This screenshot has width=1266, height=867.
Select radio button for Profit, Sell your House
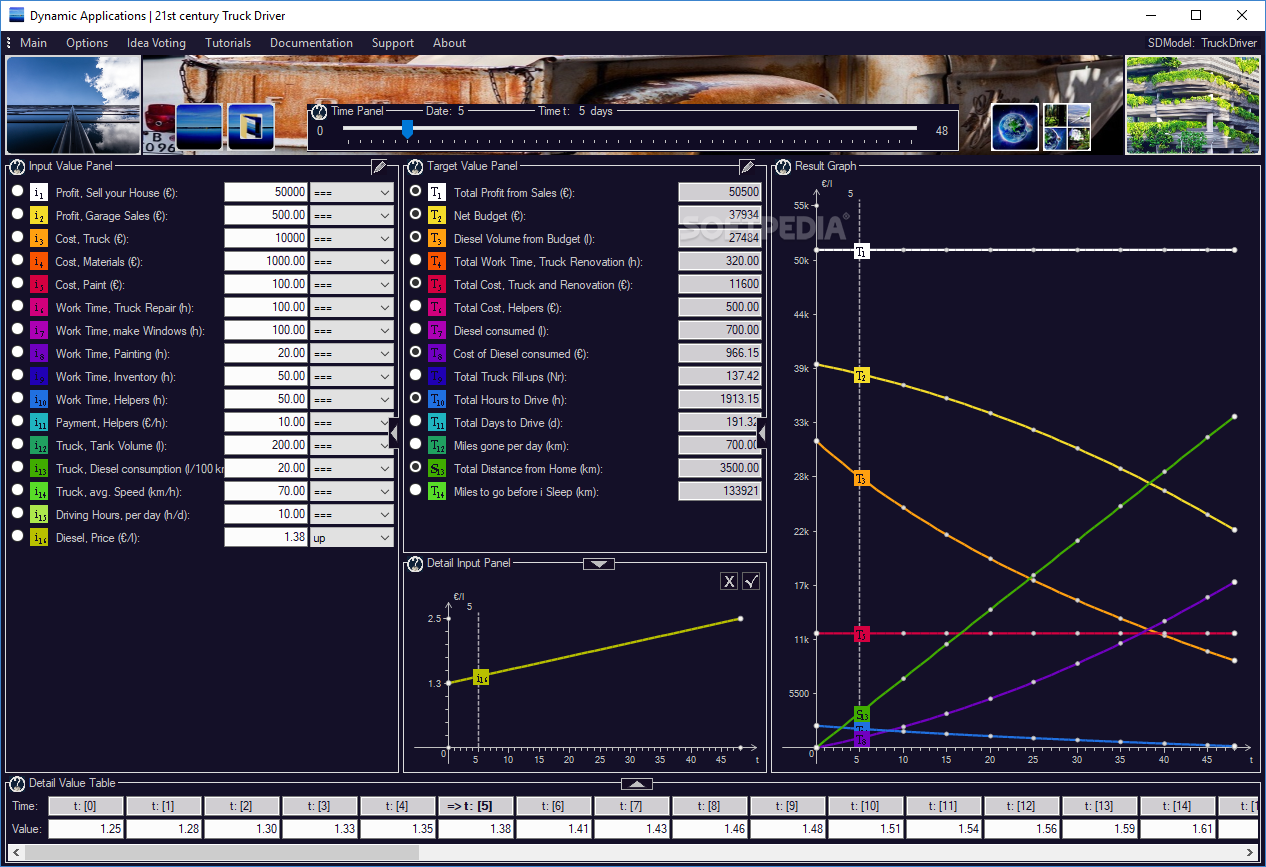pos(17,191)
